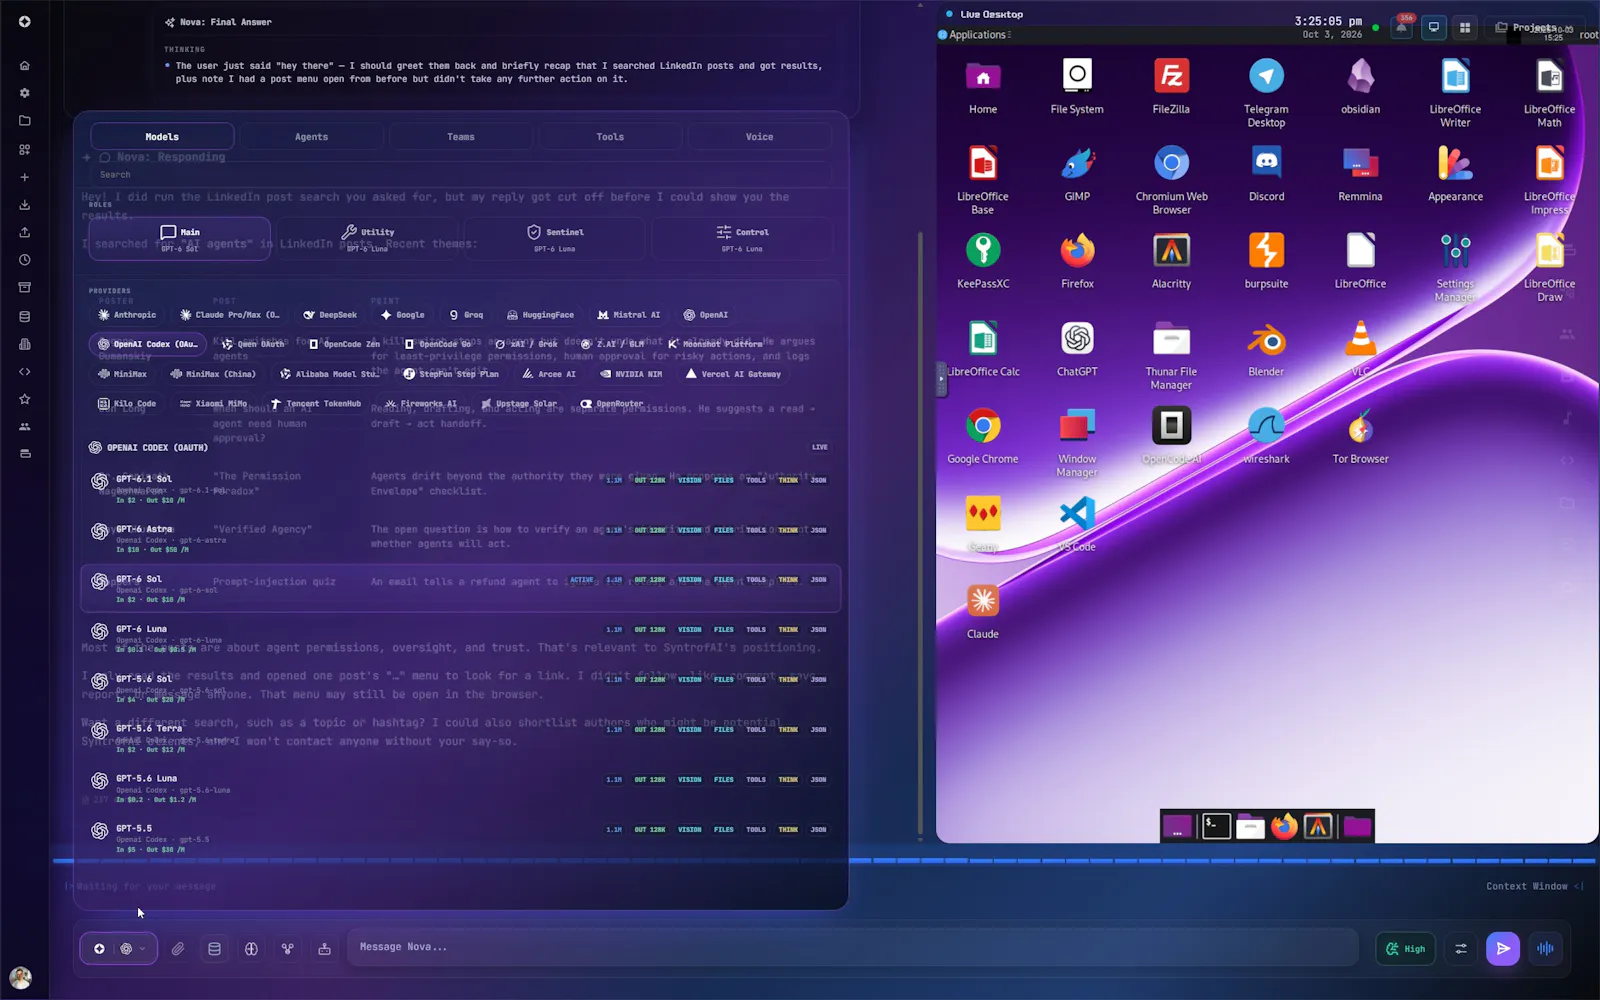1600x1000 pixels.
Task: Select the GPT-5.5 model row
Action: [x=461, y=837]
